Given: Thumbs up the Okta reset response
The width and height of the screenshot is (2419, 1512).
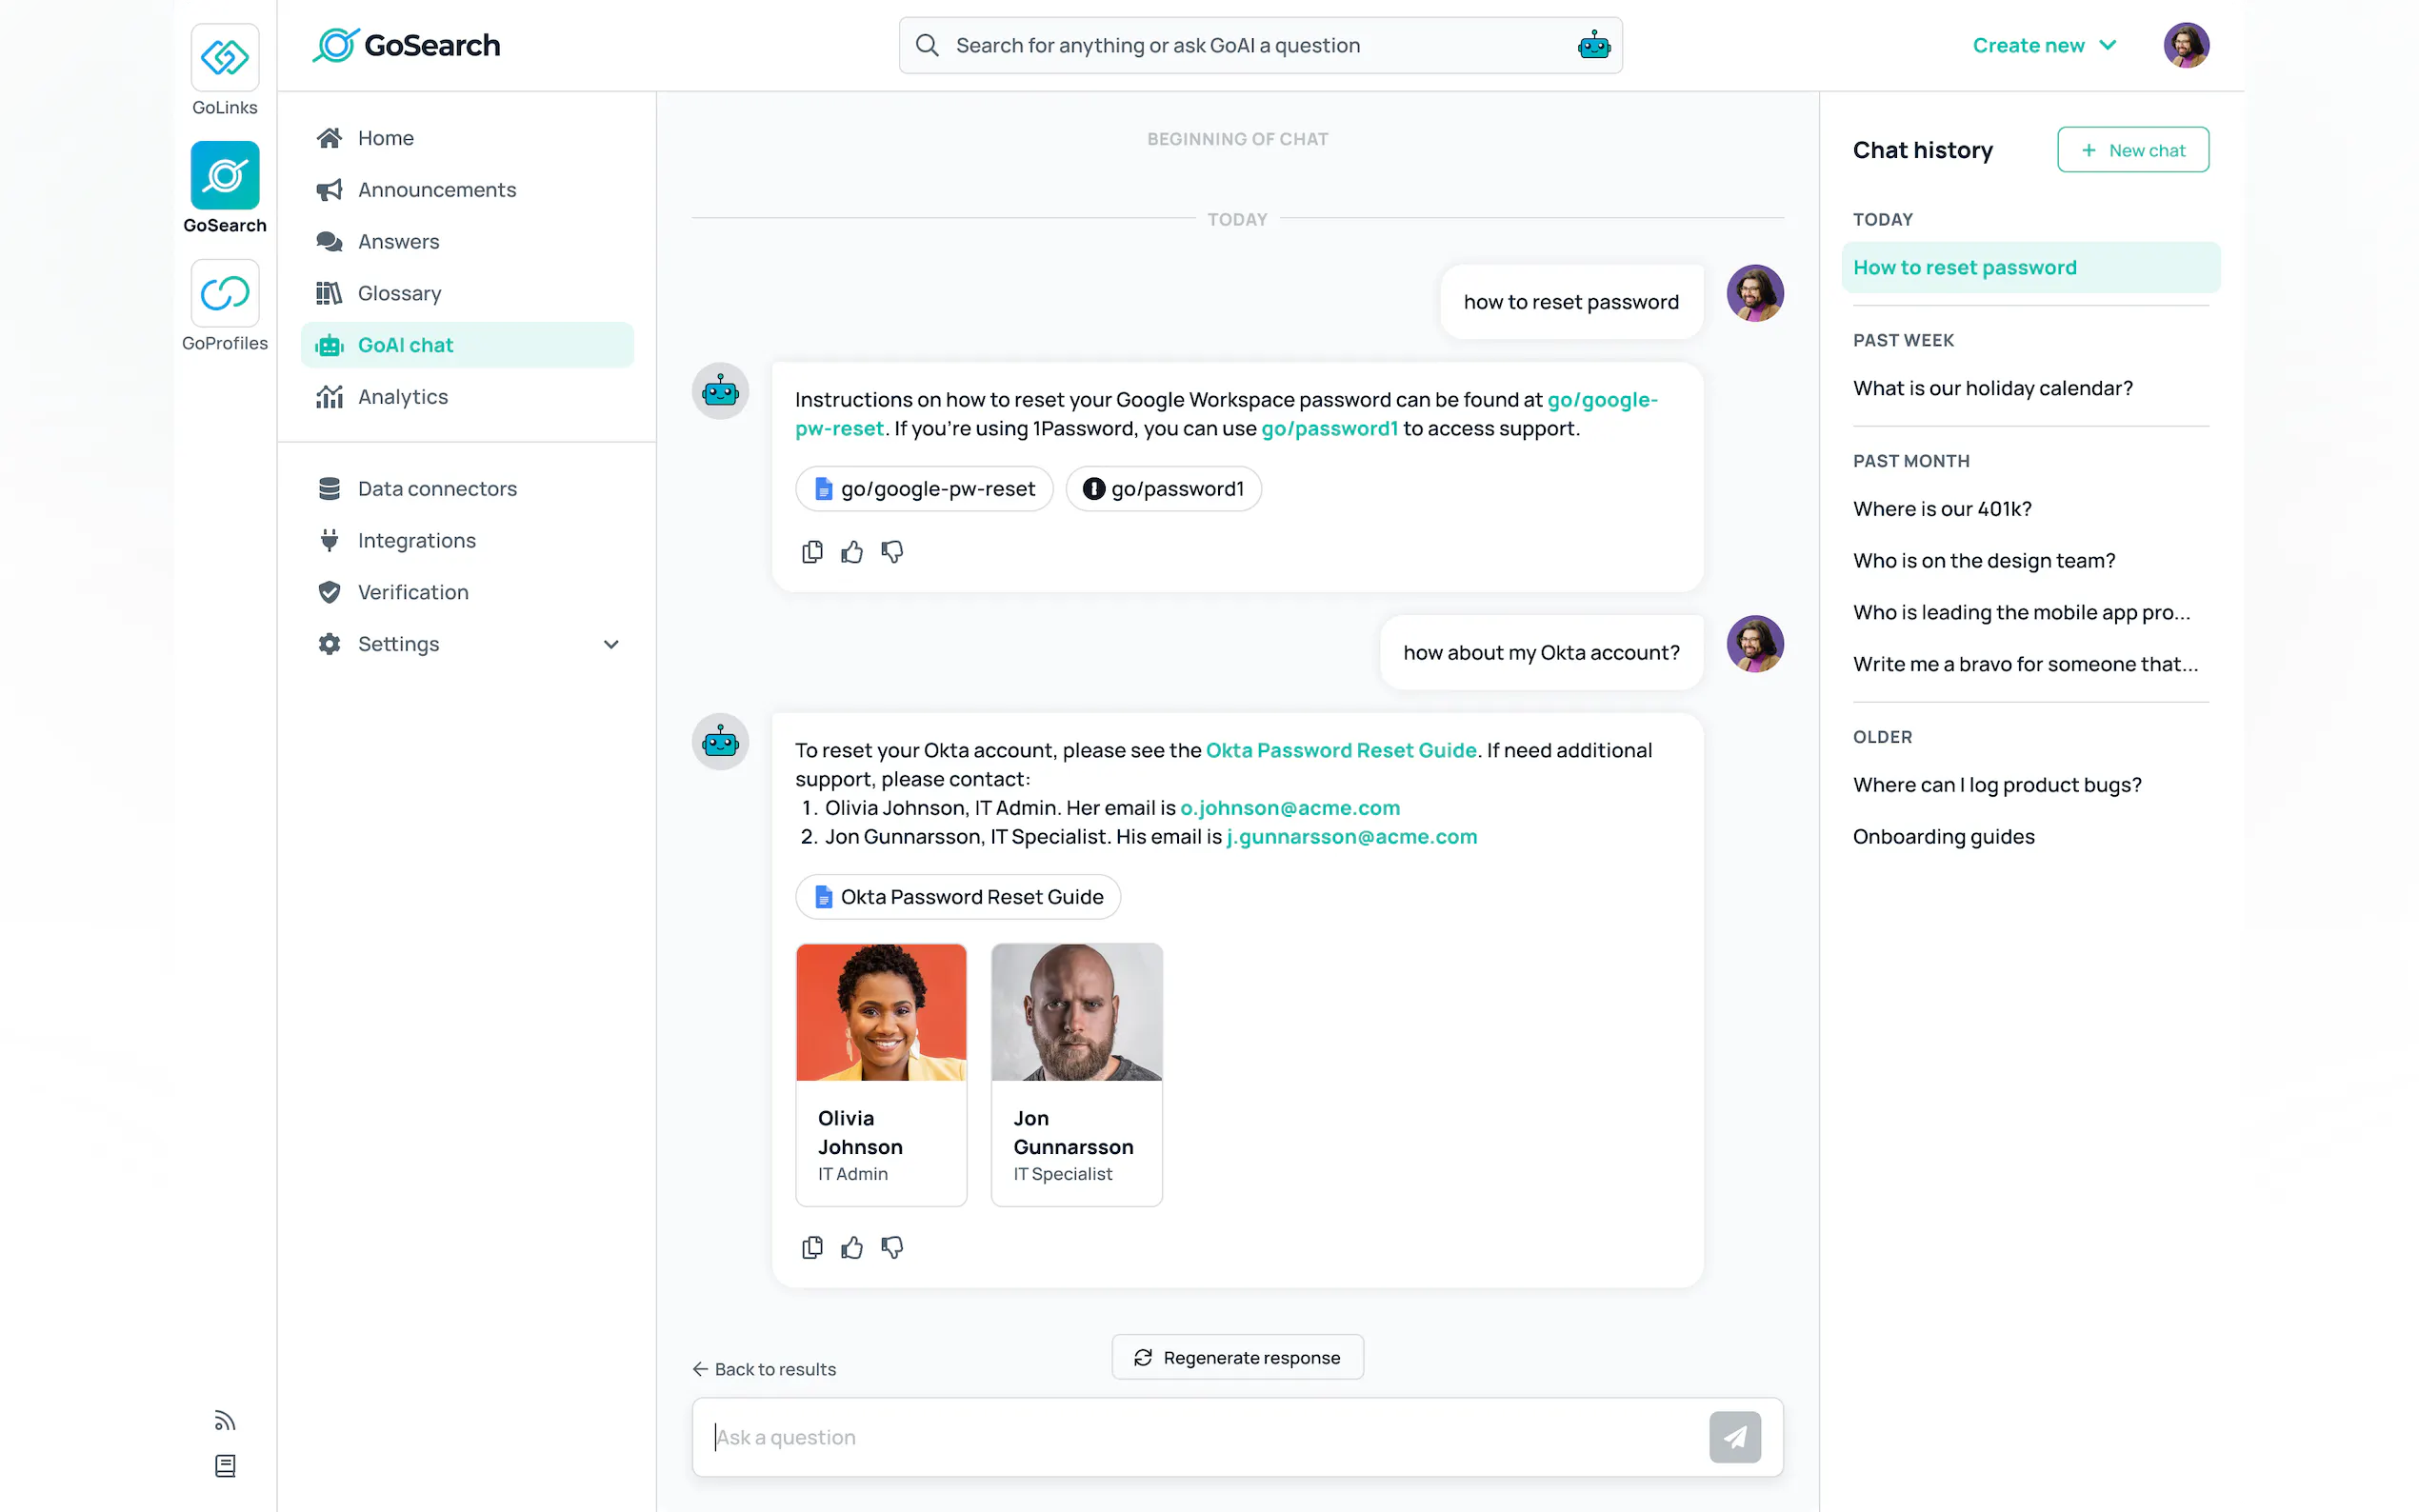Looking at the screenshot, I should (851, 1247).
